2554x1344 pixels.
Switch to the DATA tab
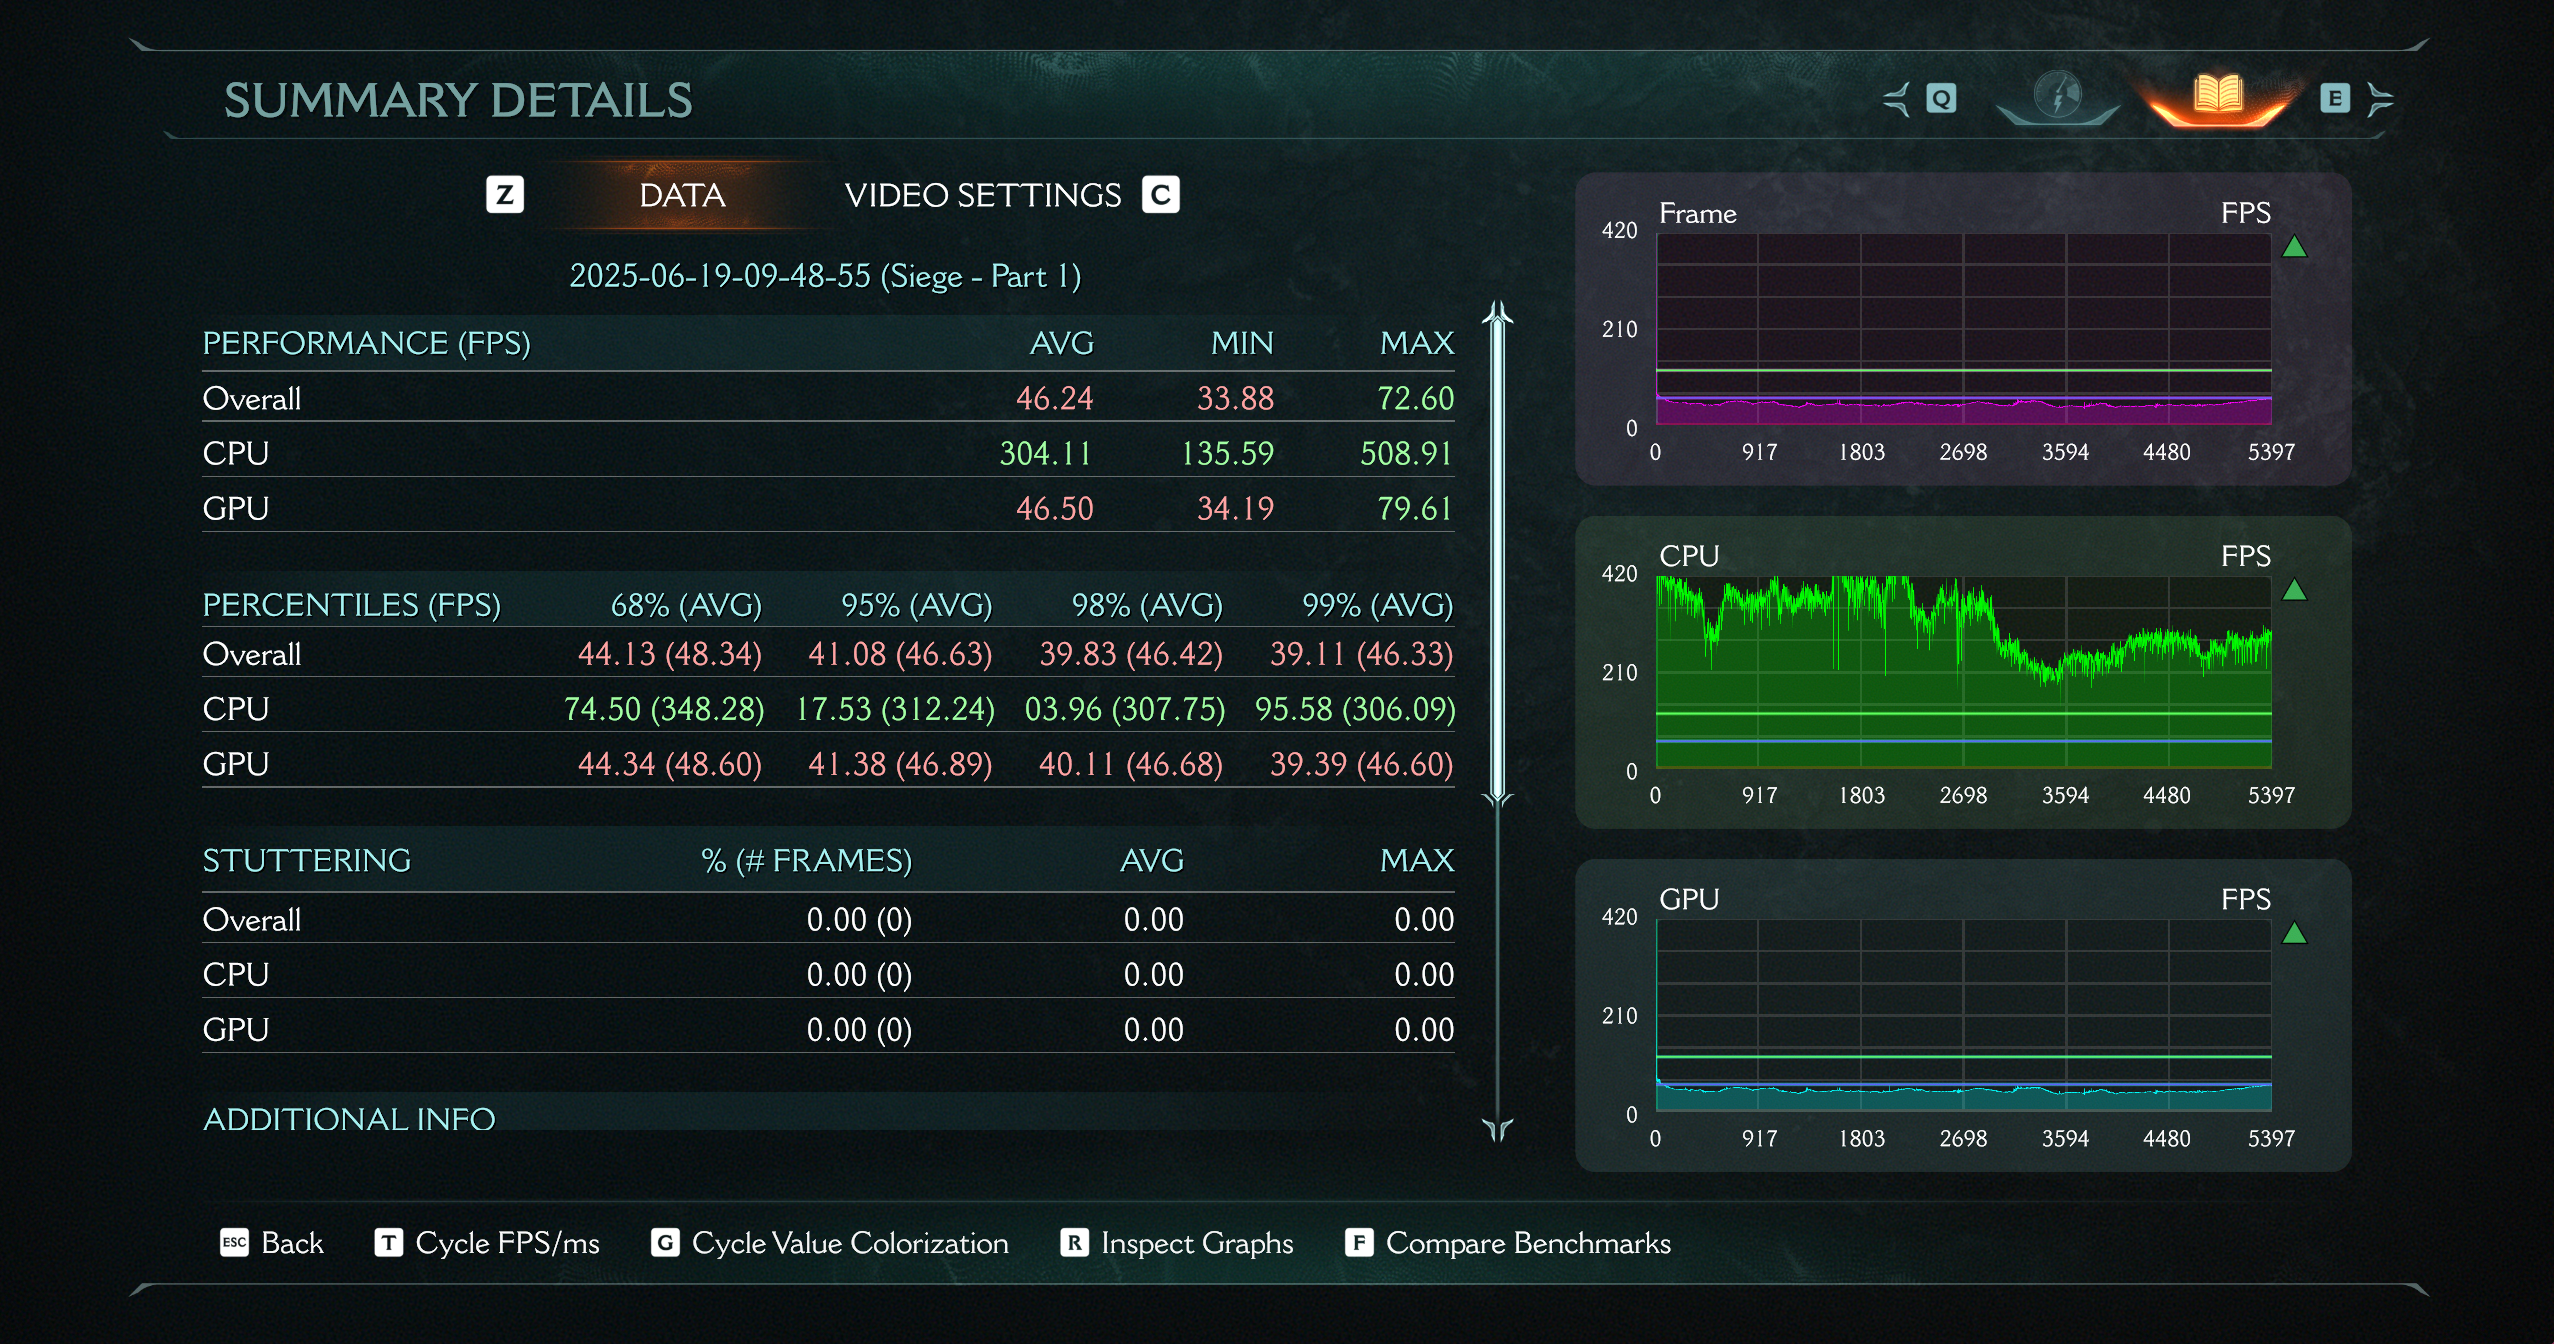(682, 195)
